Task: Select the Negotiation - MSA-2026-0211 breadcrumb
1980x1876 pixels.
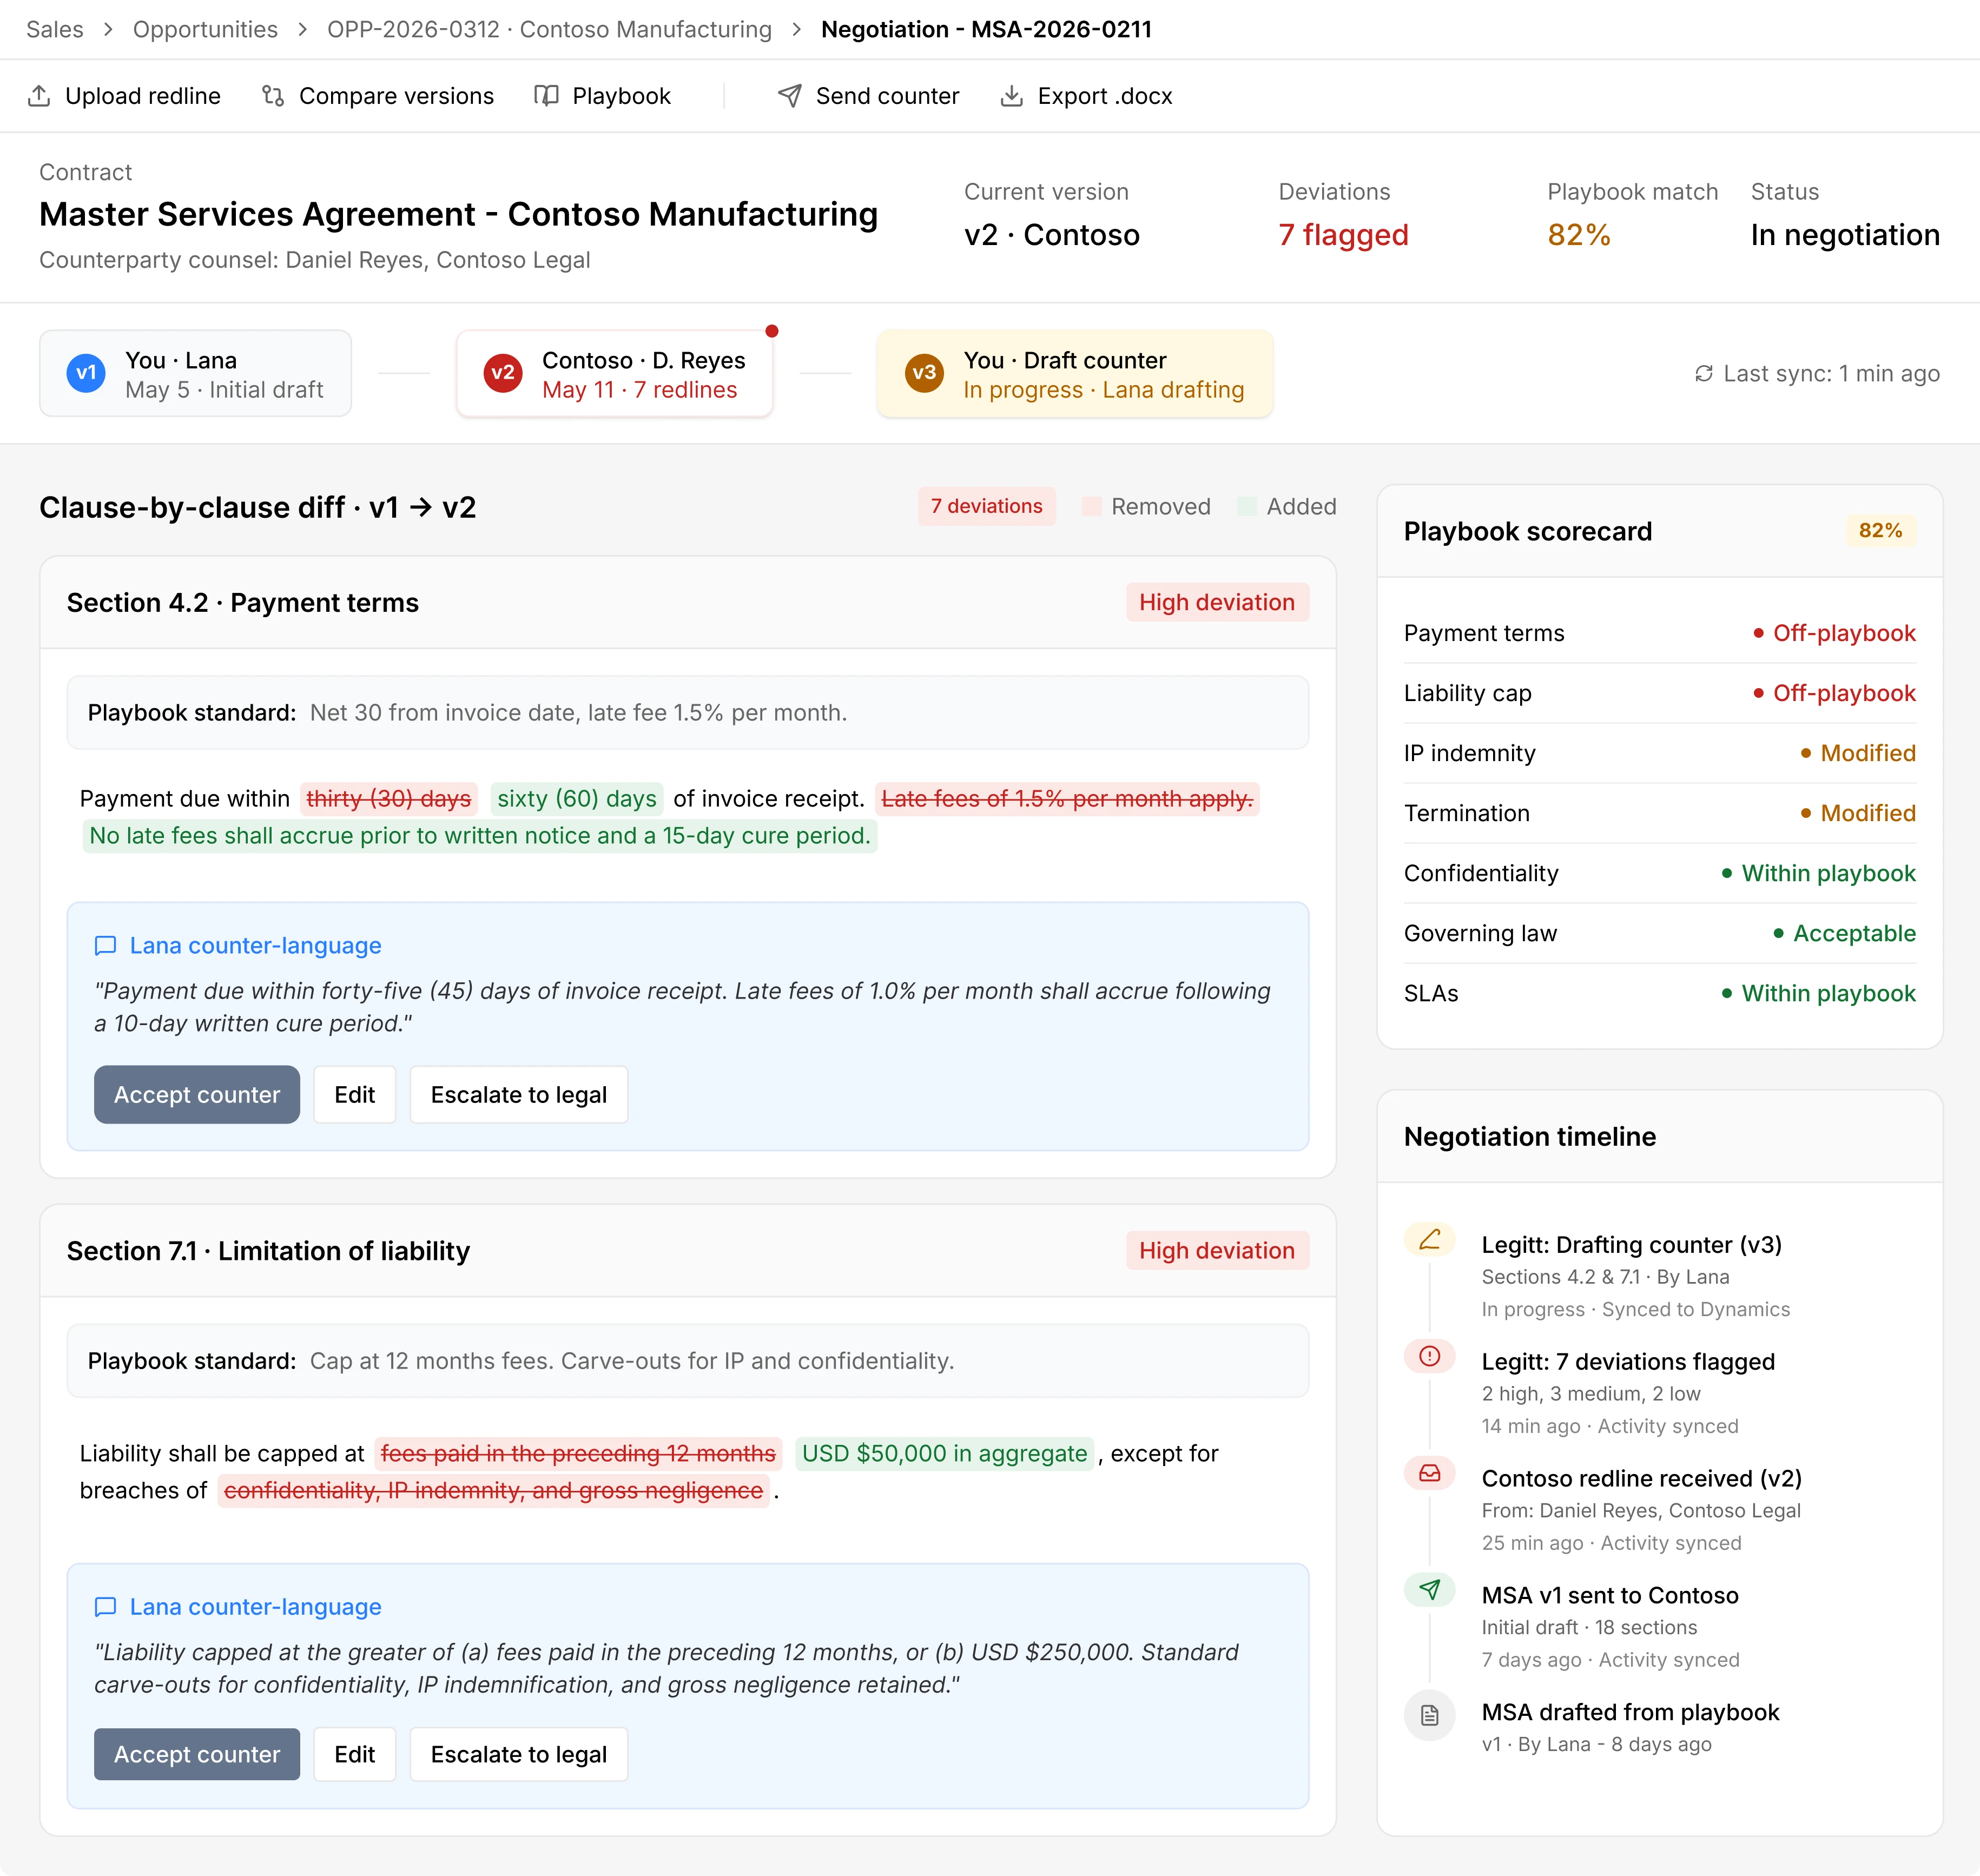Action: (986, 30)
